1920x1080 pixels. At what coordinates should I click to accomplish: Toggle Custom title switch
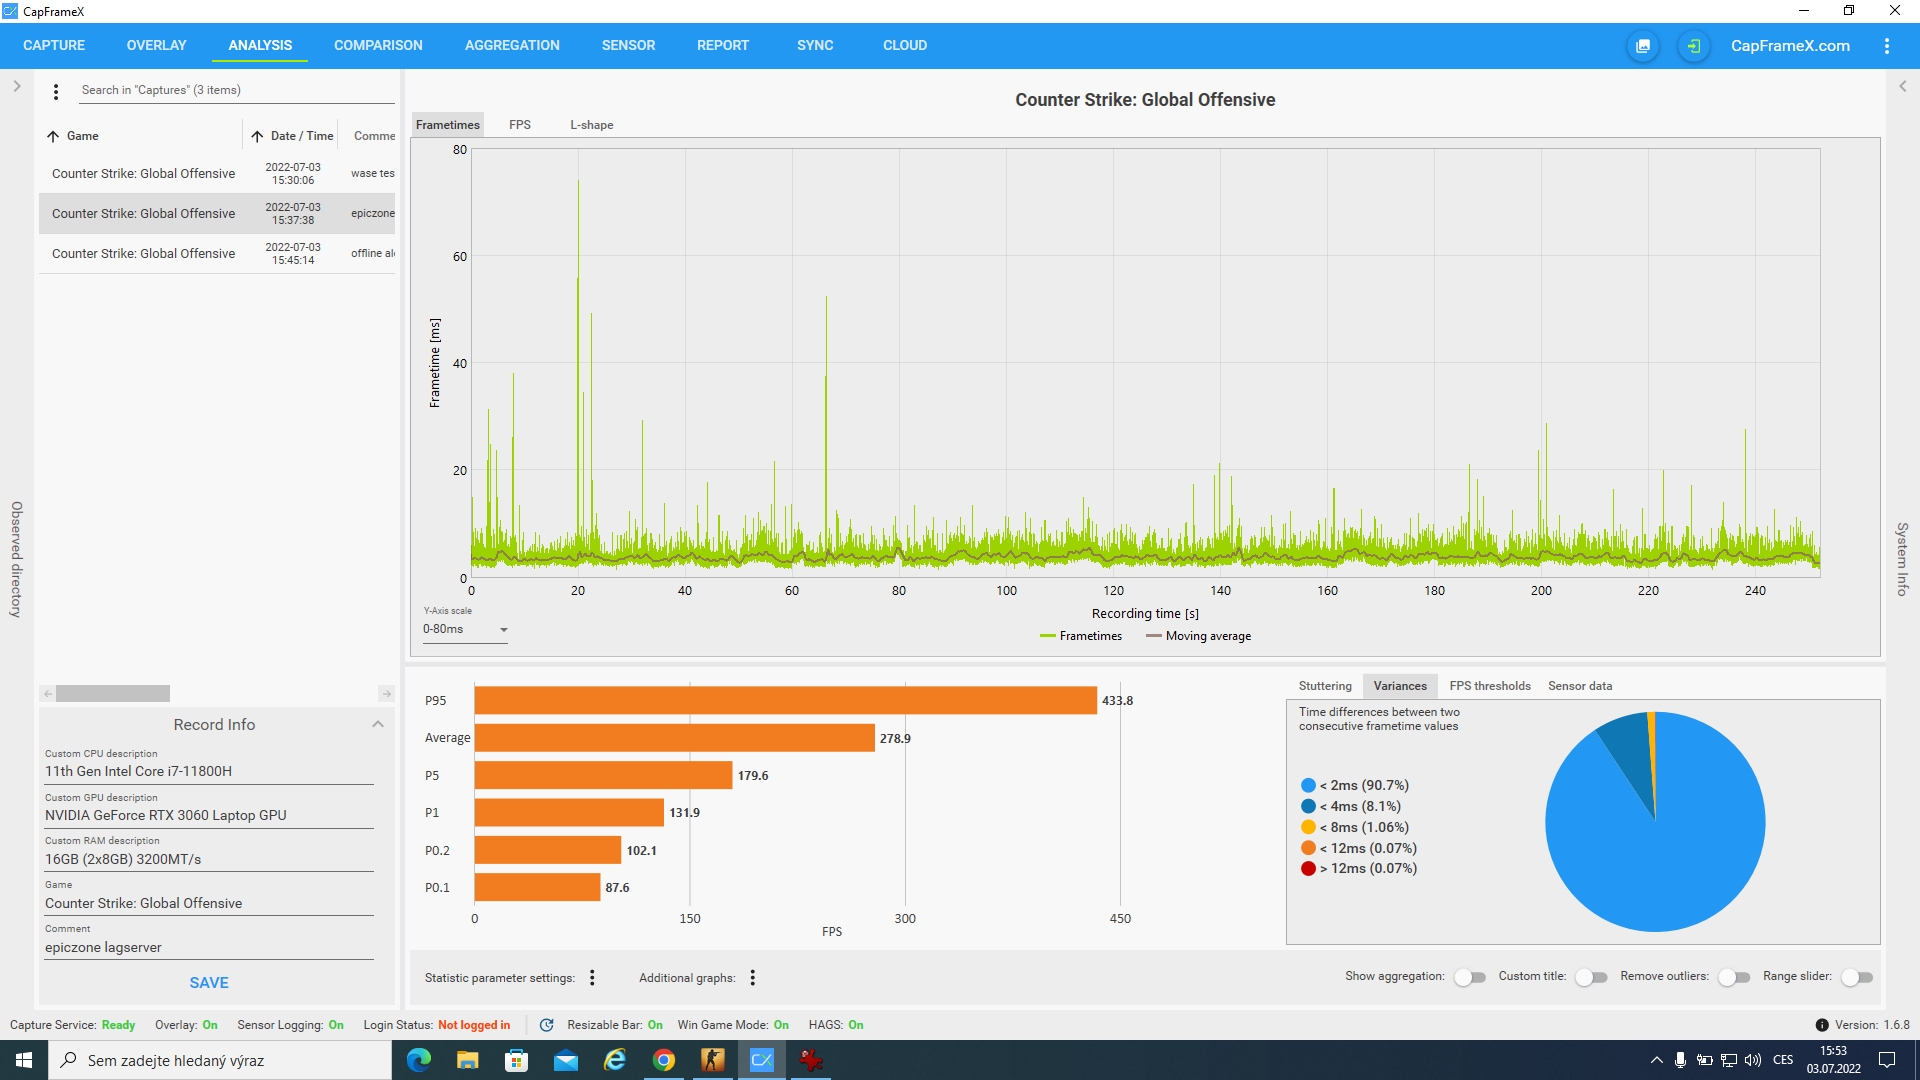point(1590,977)
